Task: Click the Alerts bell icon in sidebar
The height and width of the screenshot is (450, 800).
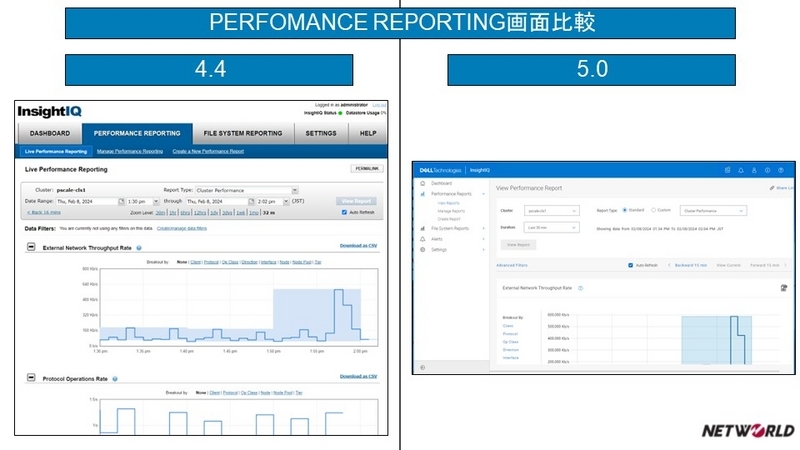Action: (422, 239)
